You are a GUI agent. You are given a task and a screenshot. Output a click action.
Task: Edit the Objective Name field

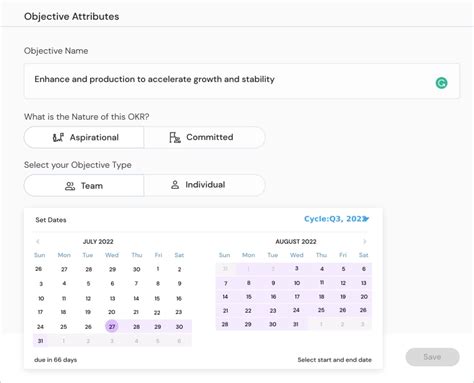(x=242, y=81)
